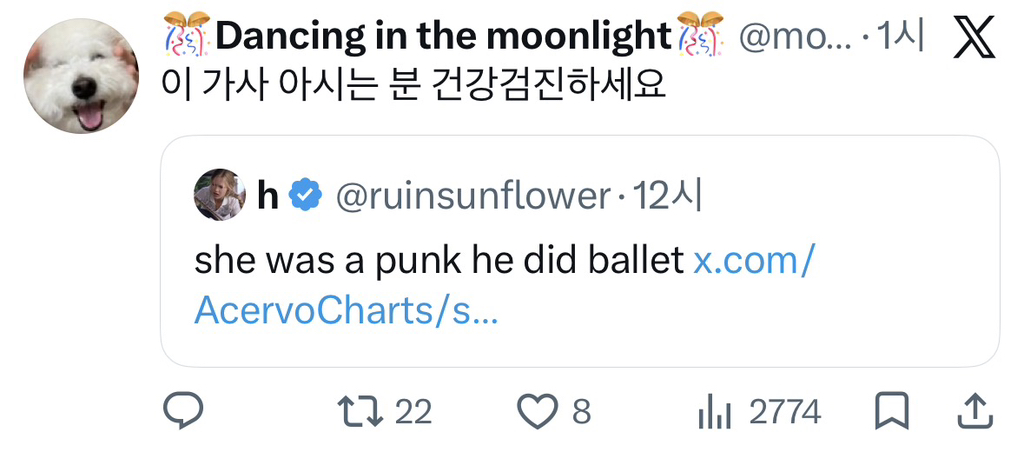Click the view count 2774

(784, 412)
